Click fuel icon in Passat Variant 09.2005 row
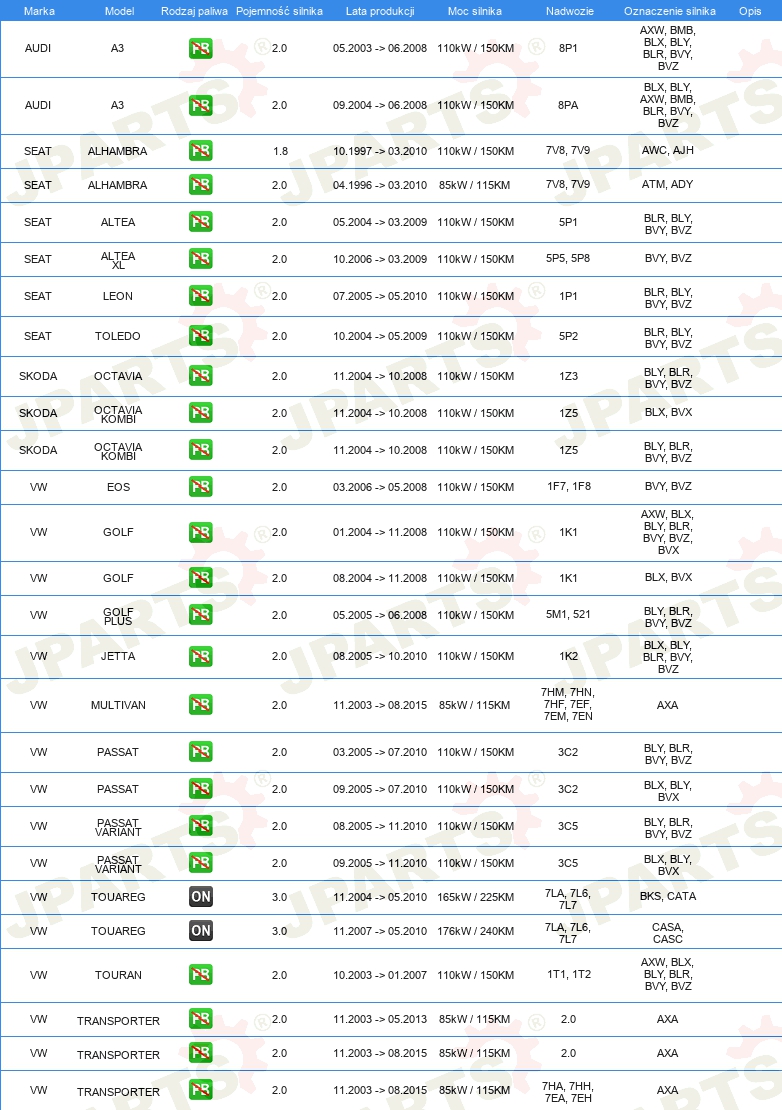This screenshot has height=1110, width=782. coord(201,863)
